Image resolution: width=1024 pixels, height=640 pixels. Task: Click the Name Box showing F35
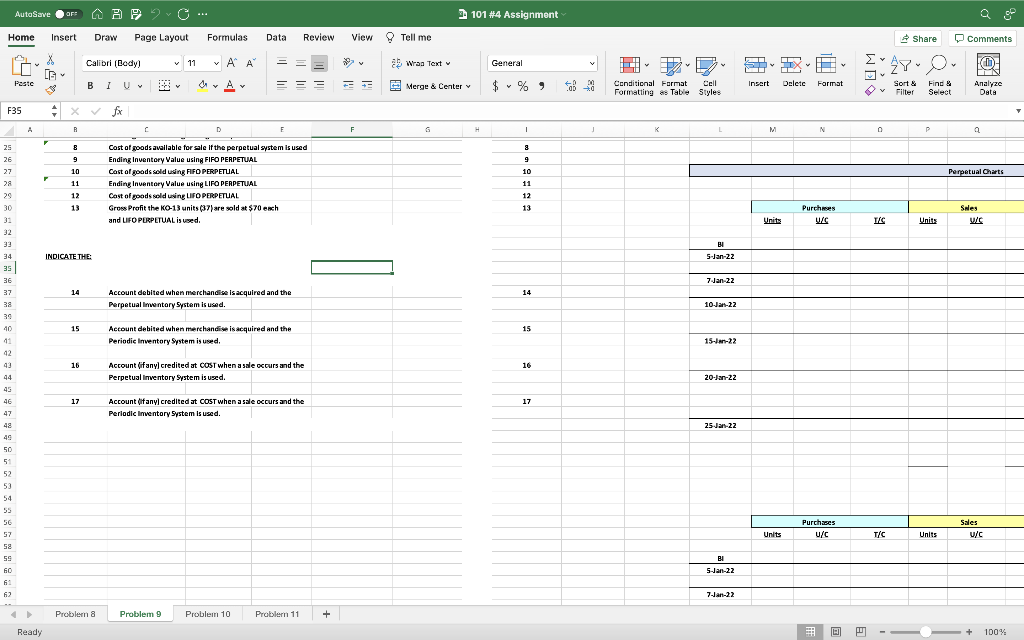(24, 111)
